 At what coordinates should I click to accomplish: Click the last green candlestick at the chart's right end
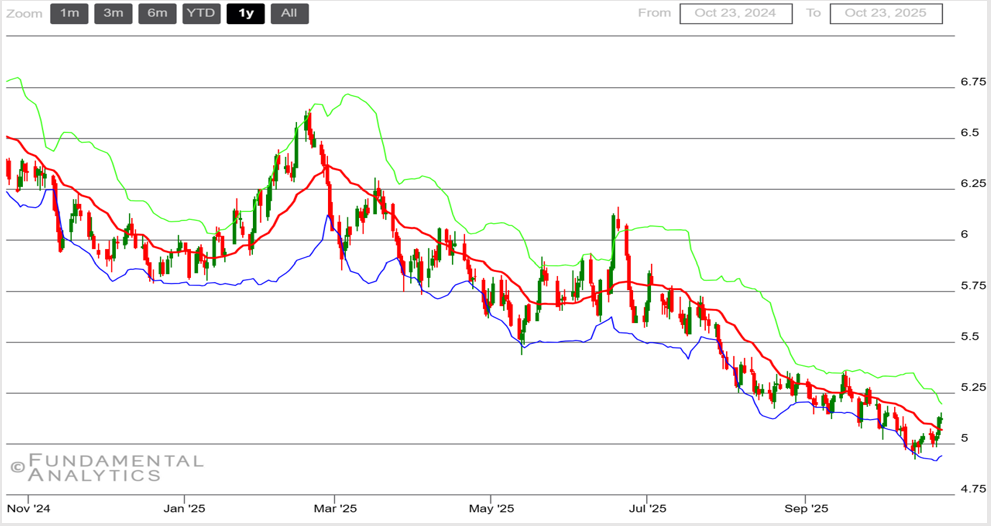(940, 420)
